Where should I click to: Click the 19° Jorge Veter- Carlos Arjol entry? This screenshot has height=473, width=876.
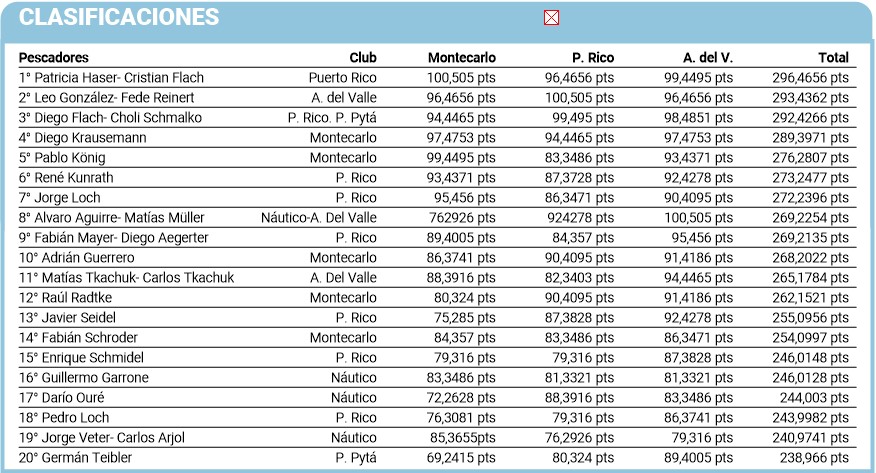[102, 438]
